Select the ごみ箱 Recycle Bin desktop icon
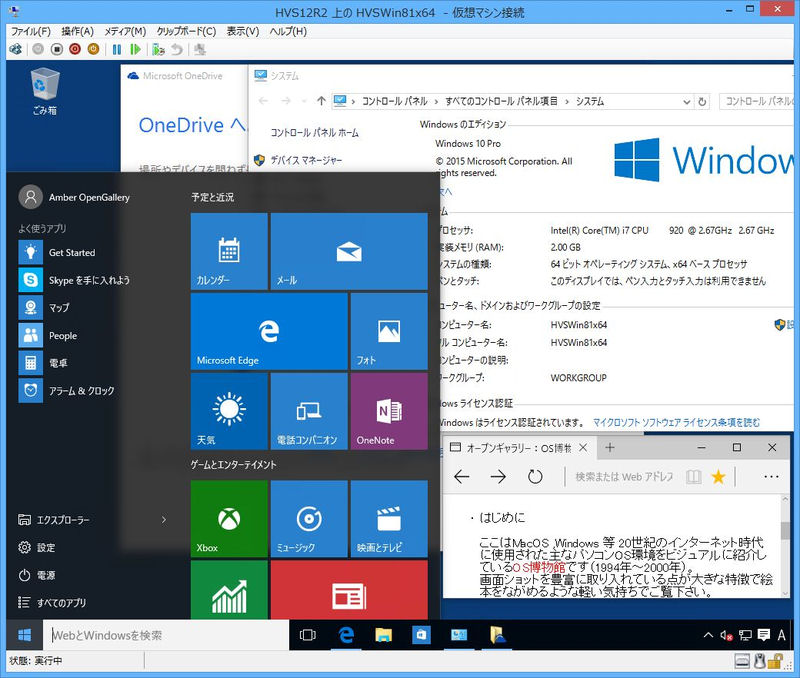This screenshot has width=800, height=678. pyautogui.click(x=45, y=92)
